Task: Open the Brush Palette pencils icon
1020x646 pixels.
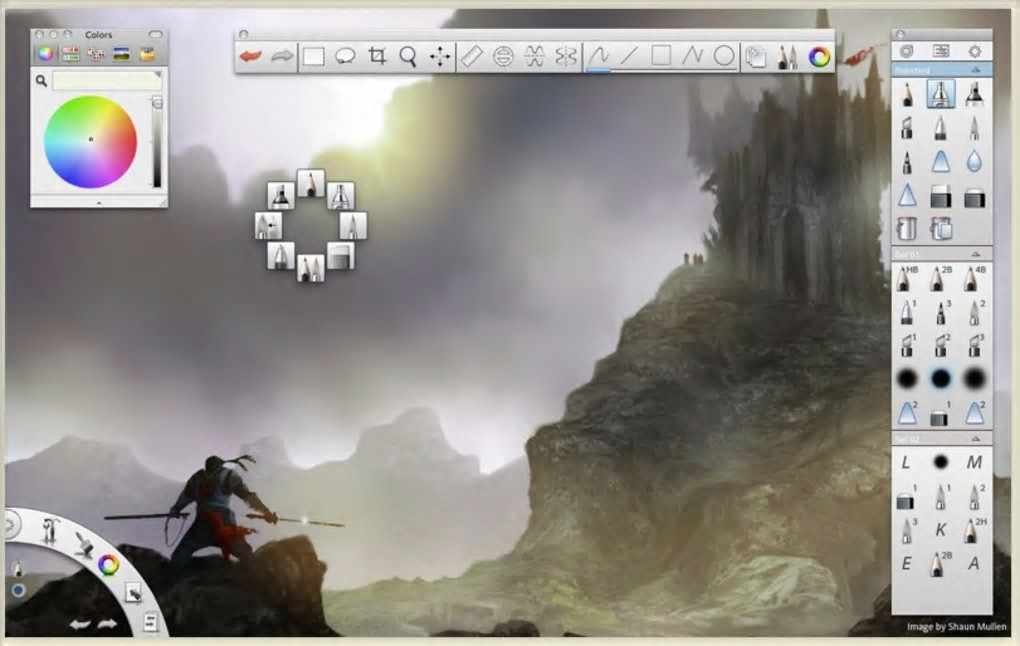Action: click(787, 57)
